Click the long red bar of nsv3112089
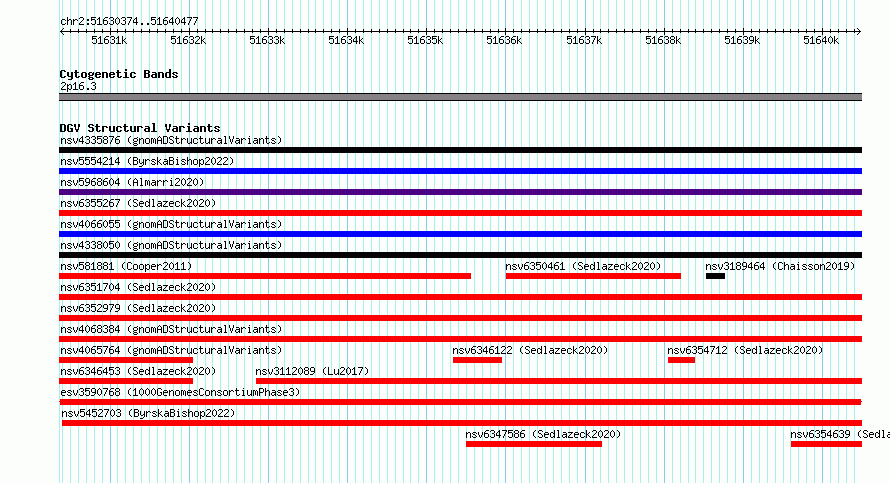The image size is (890, 483). click(x=559, y=381)
